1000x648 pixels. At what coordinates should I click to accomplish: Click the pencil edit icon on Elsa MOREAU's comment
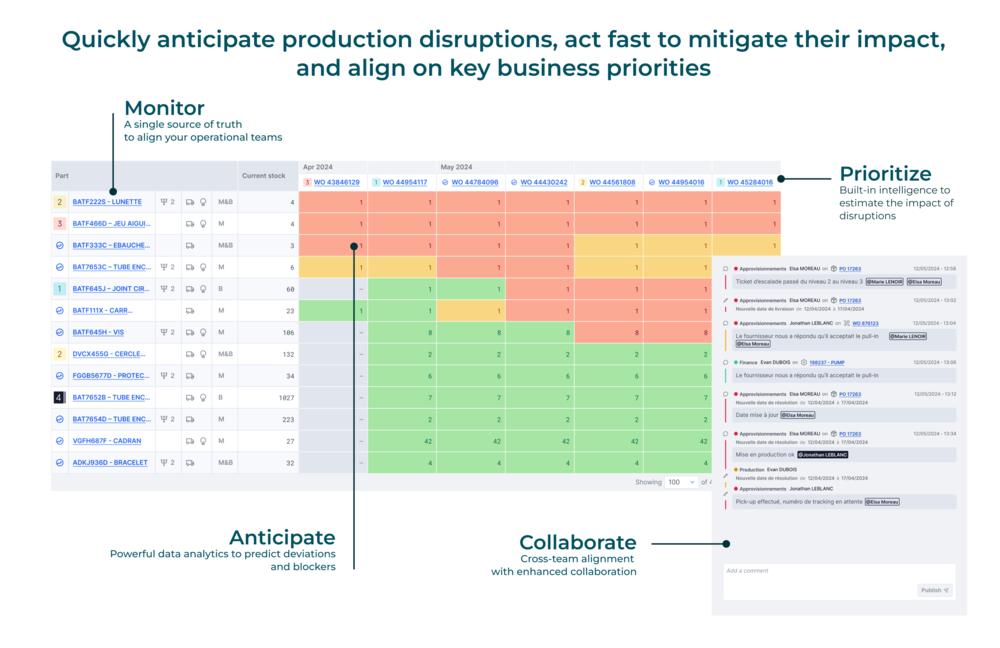tap(725, 298)
